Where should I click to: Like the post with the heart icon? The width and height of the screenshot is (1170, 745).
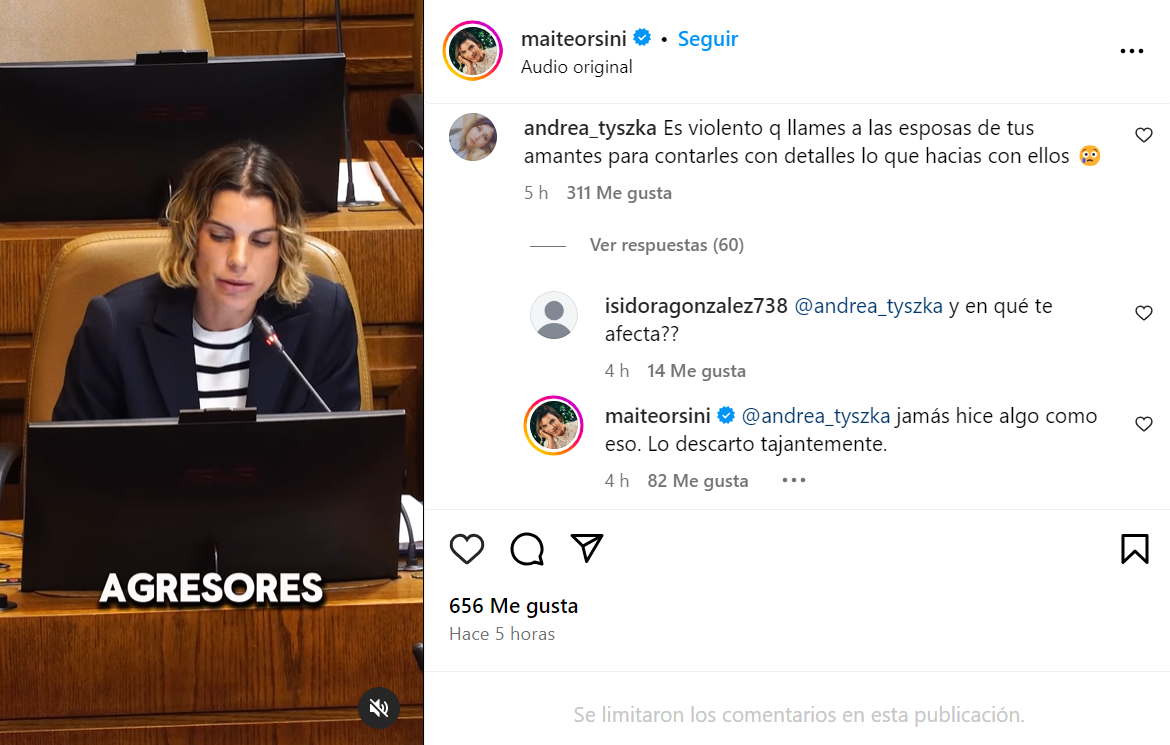467,549
